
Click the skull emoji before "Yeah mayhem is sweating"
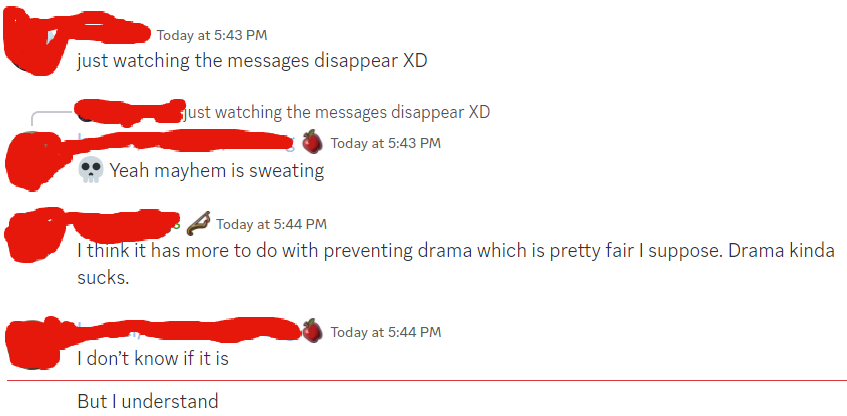[90, 171]
